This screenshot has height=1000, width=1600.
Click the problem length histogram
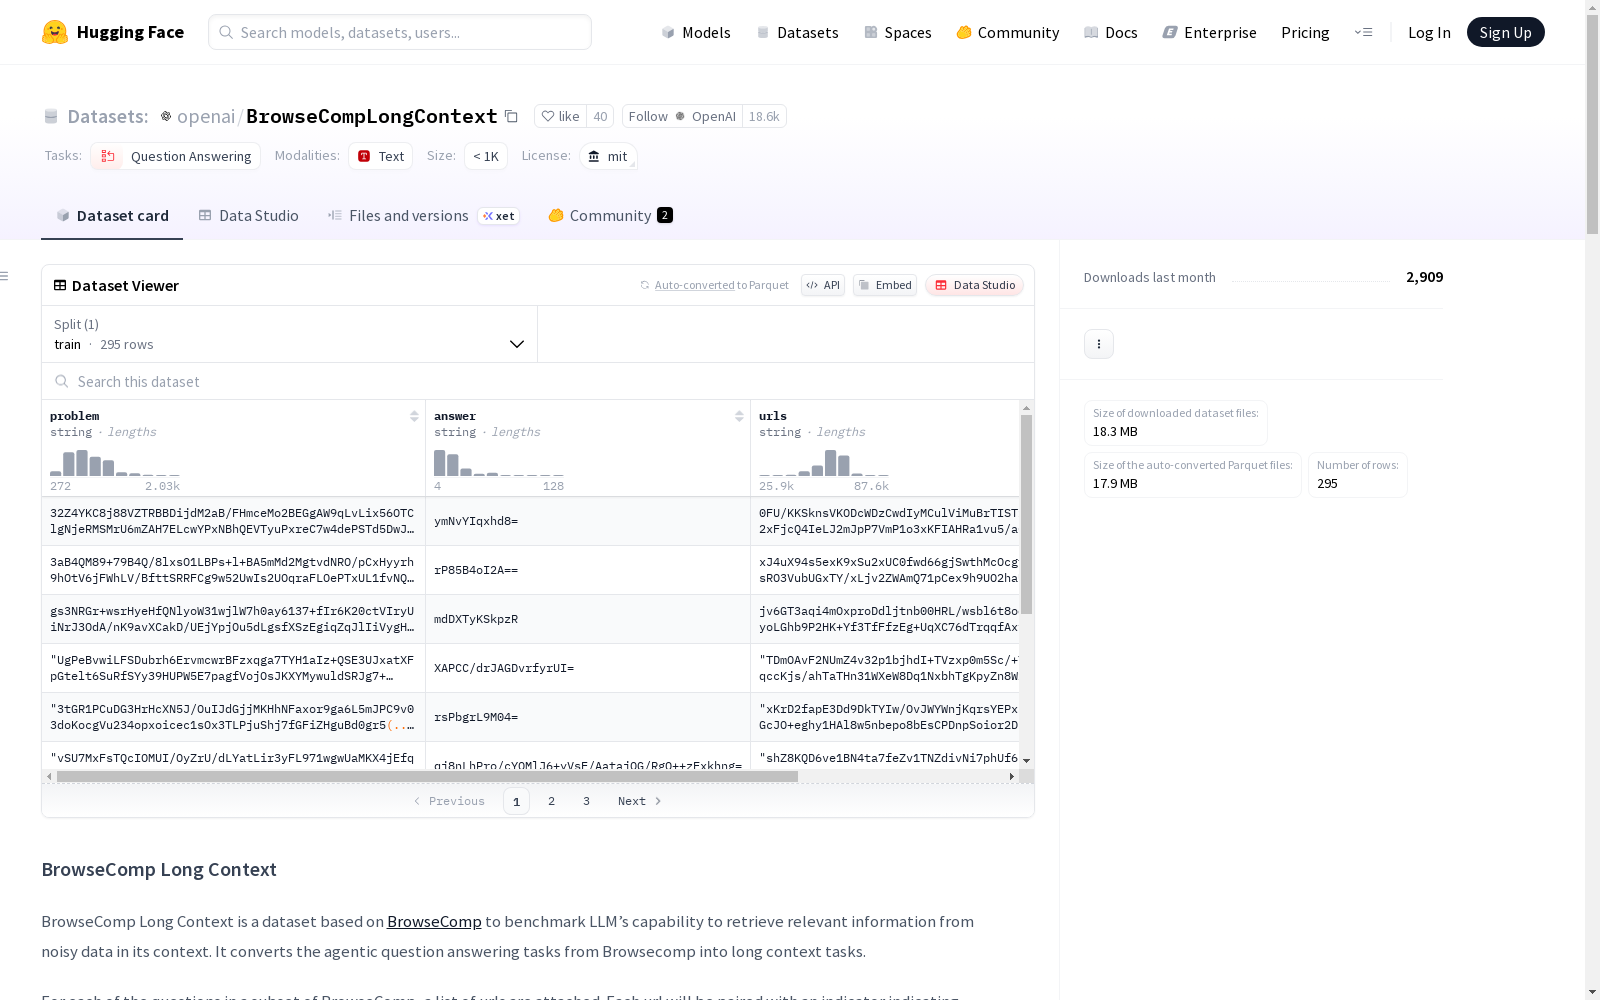pos(115,463)
